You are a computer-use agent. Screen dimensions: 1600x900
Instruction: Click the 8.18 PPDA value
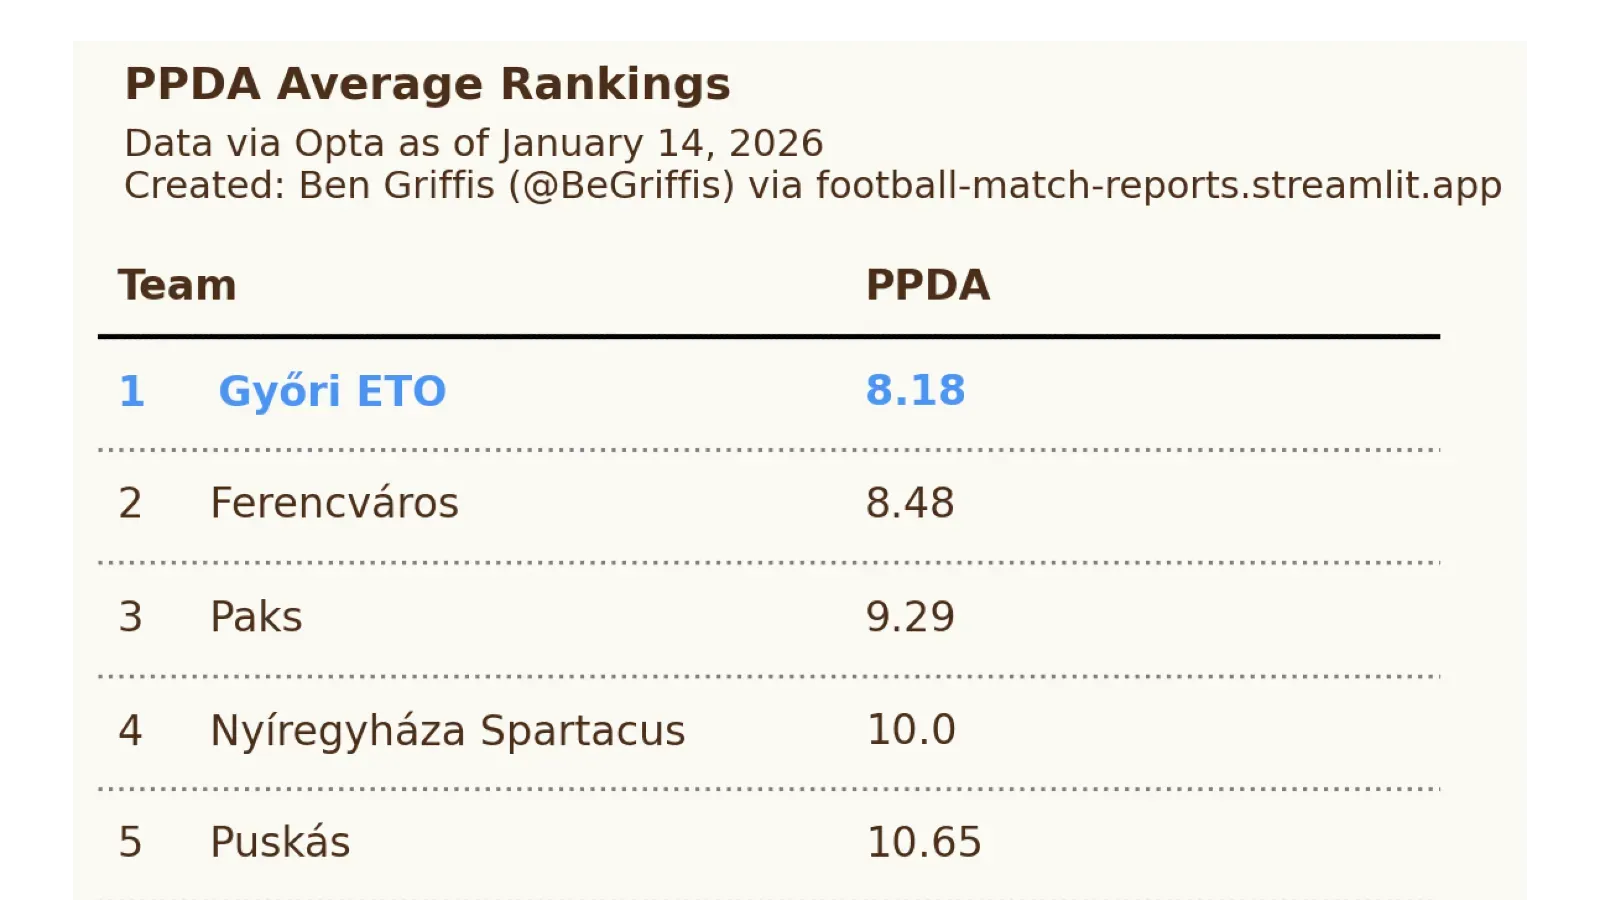point(915,390)
